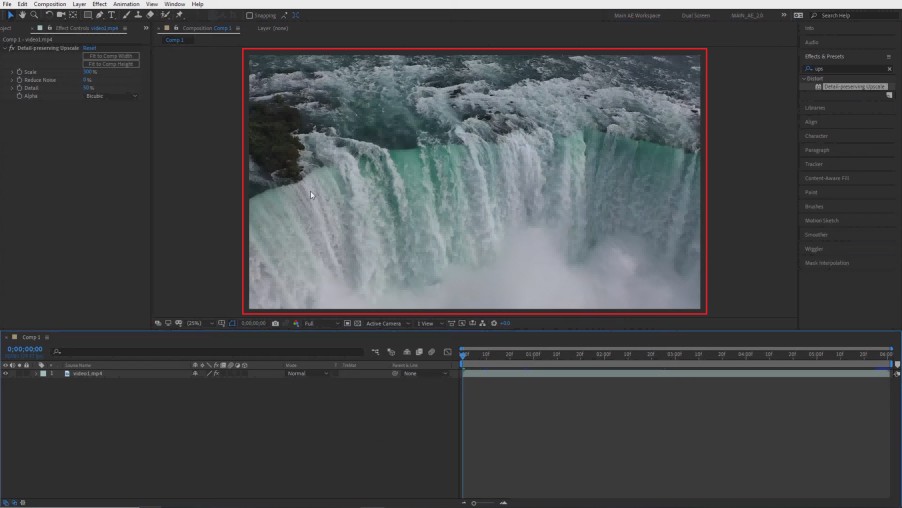902x508 pixels.
Task: Enable motion blur icon in timeline
Action: 431,352
